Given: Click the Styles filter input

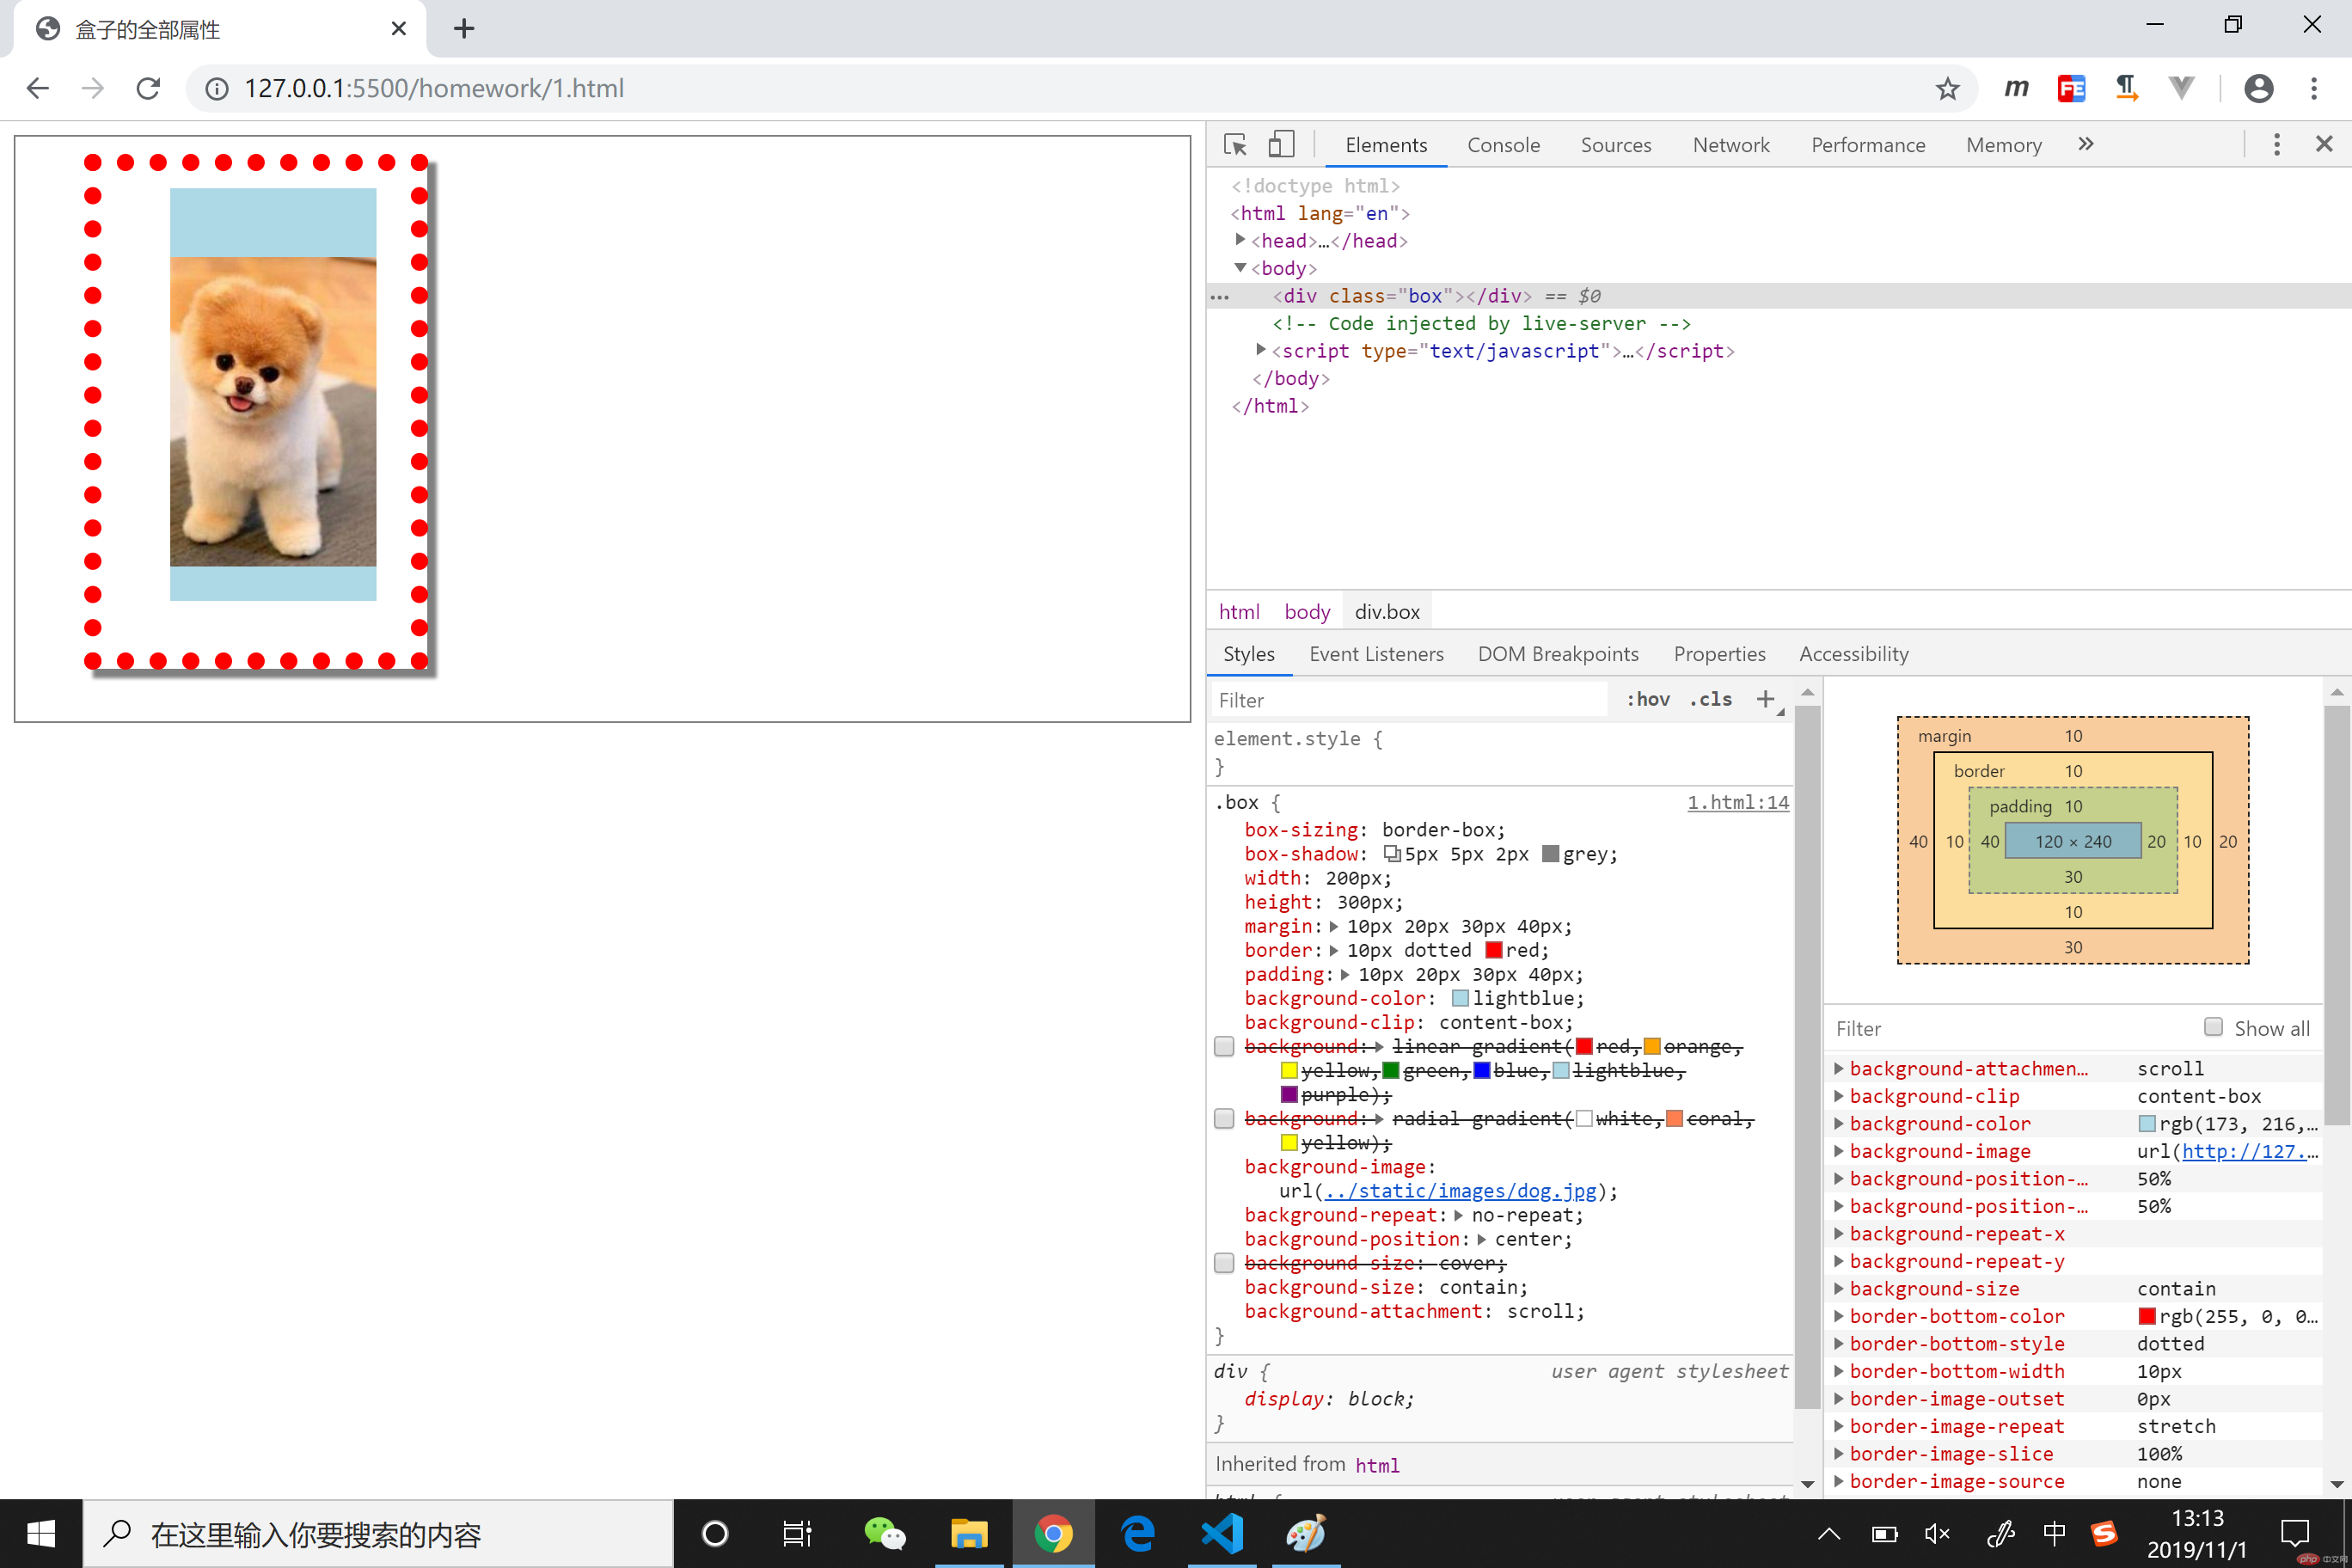Looking at the screenshot, I should [x=1409, y=700].
